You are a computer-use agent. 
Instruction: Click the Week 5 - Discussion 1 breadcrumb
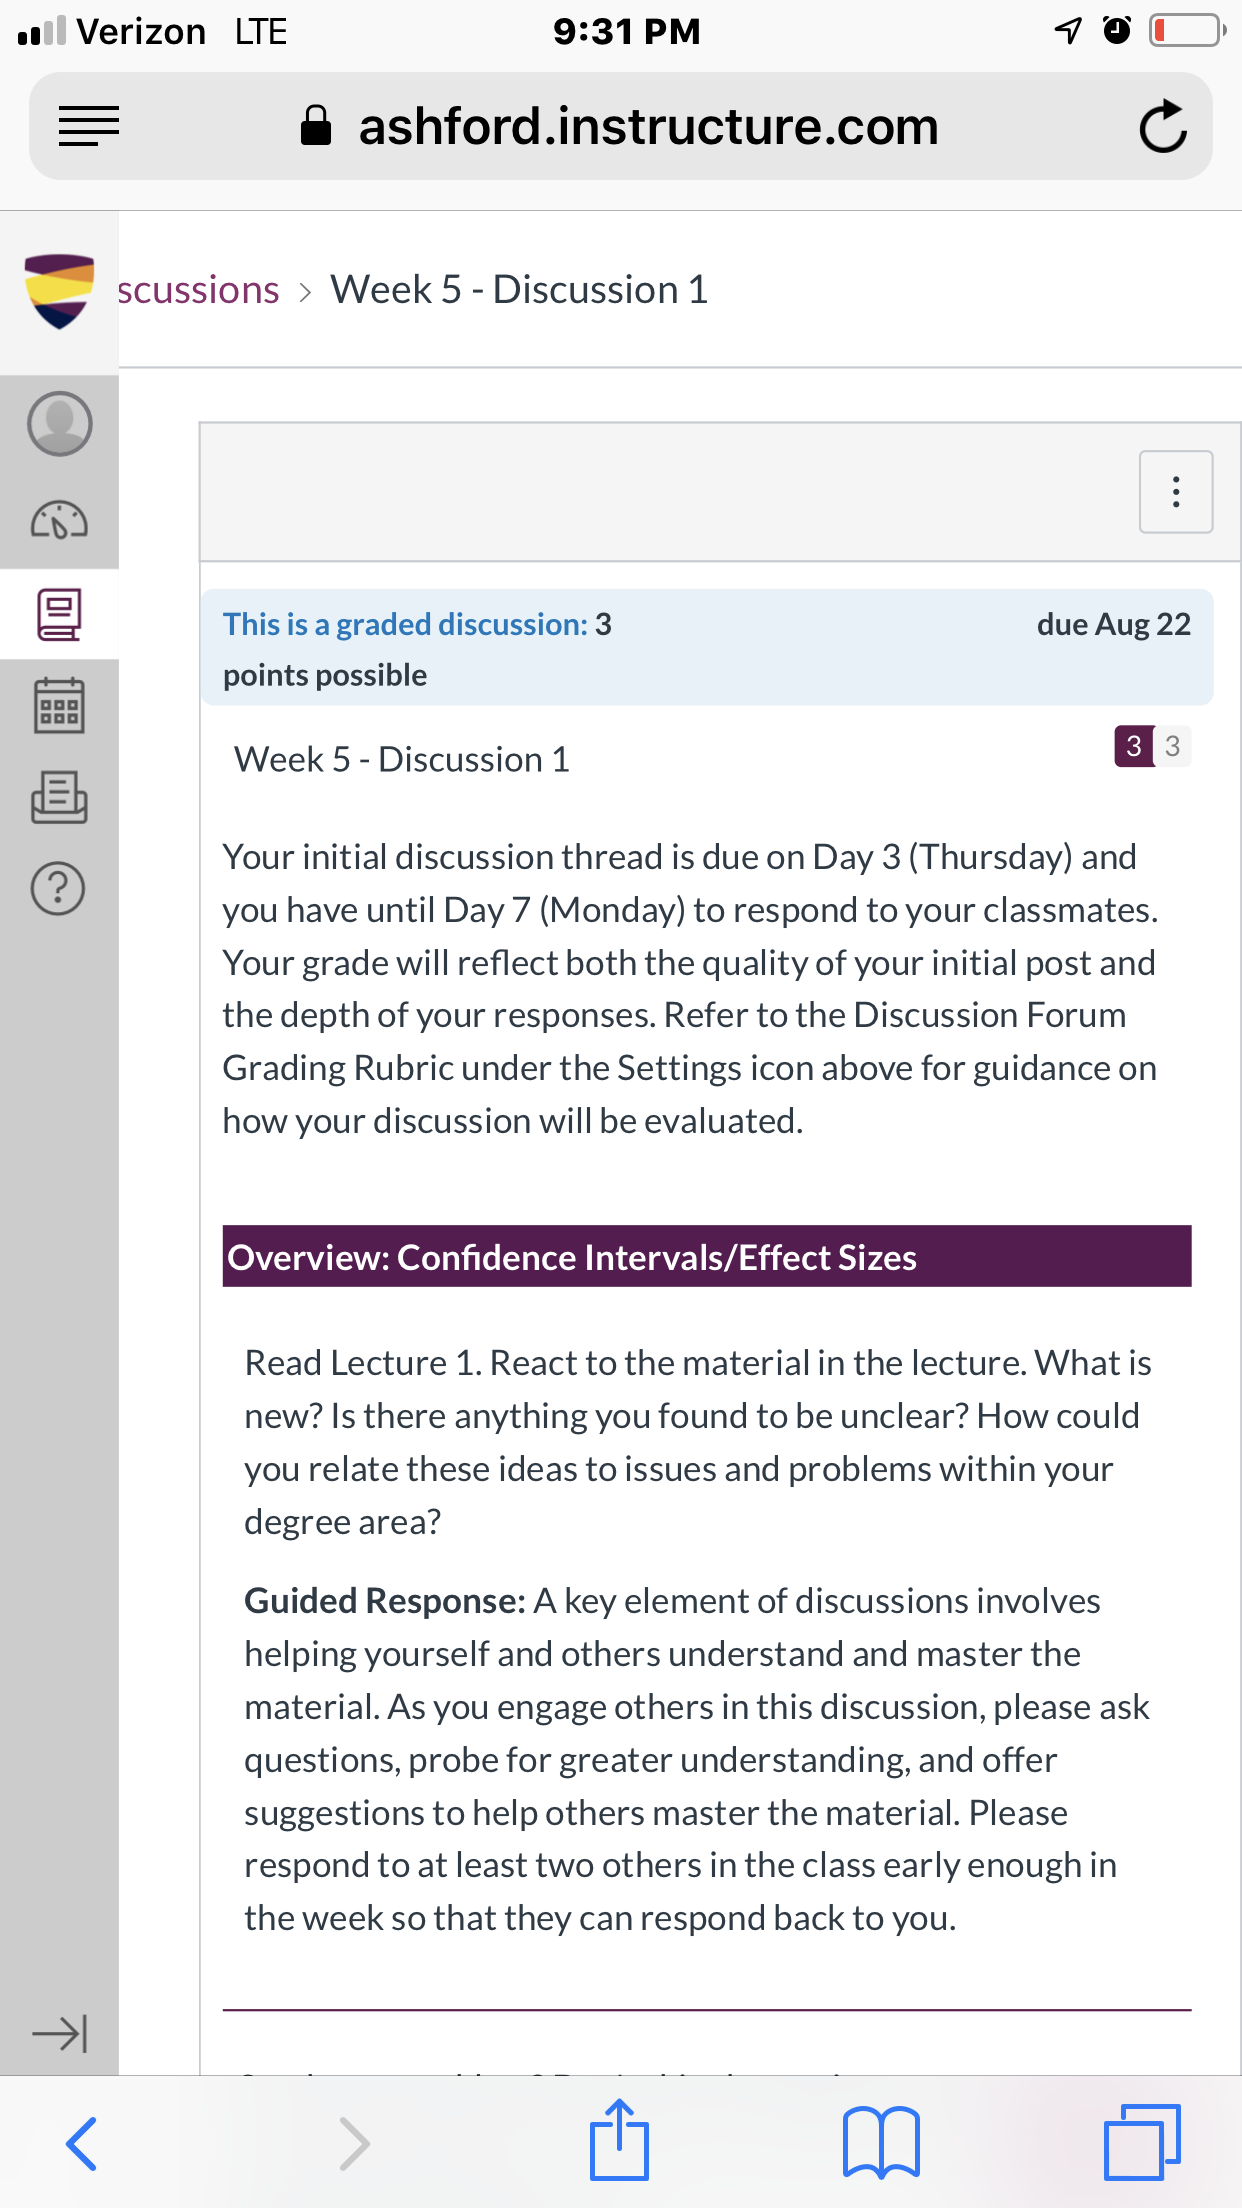point(519,290)
